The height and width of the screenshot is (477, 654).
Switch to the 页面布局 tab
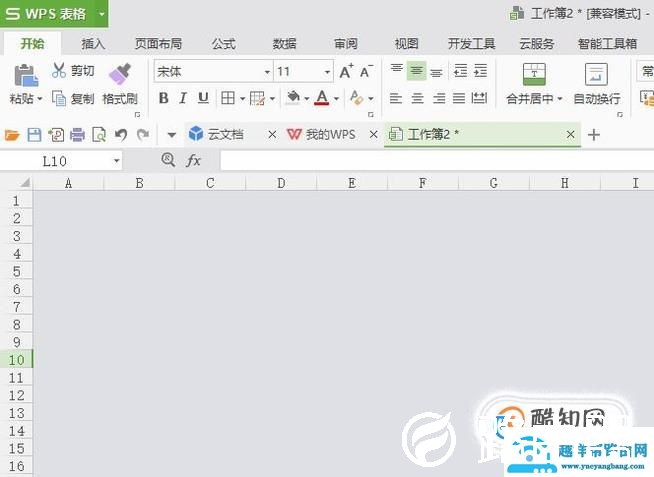158,44
